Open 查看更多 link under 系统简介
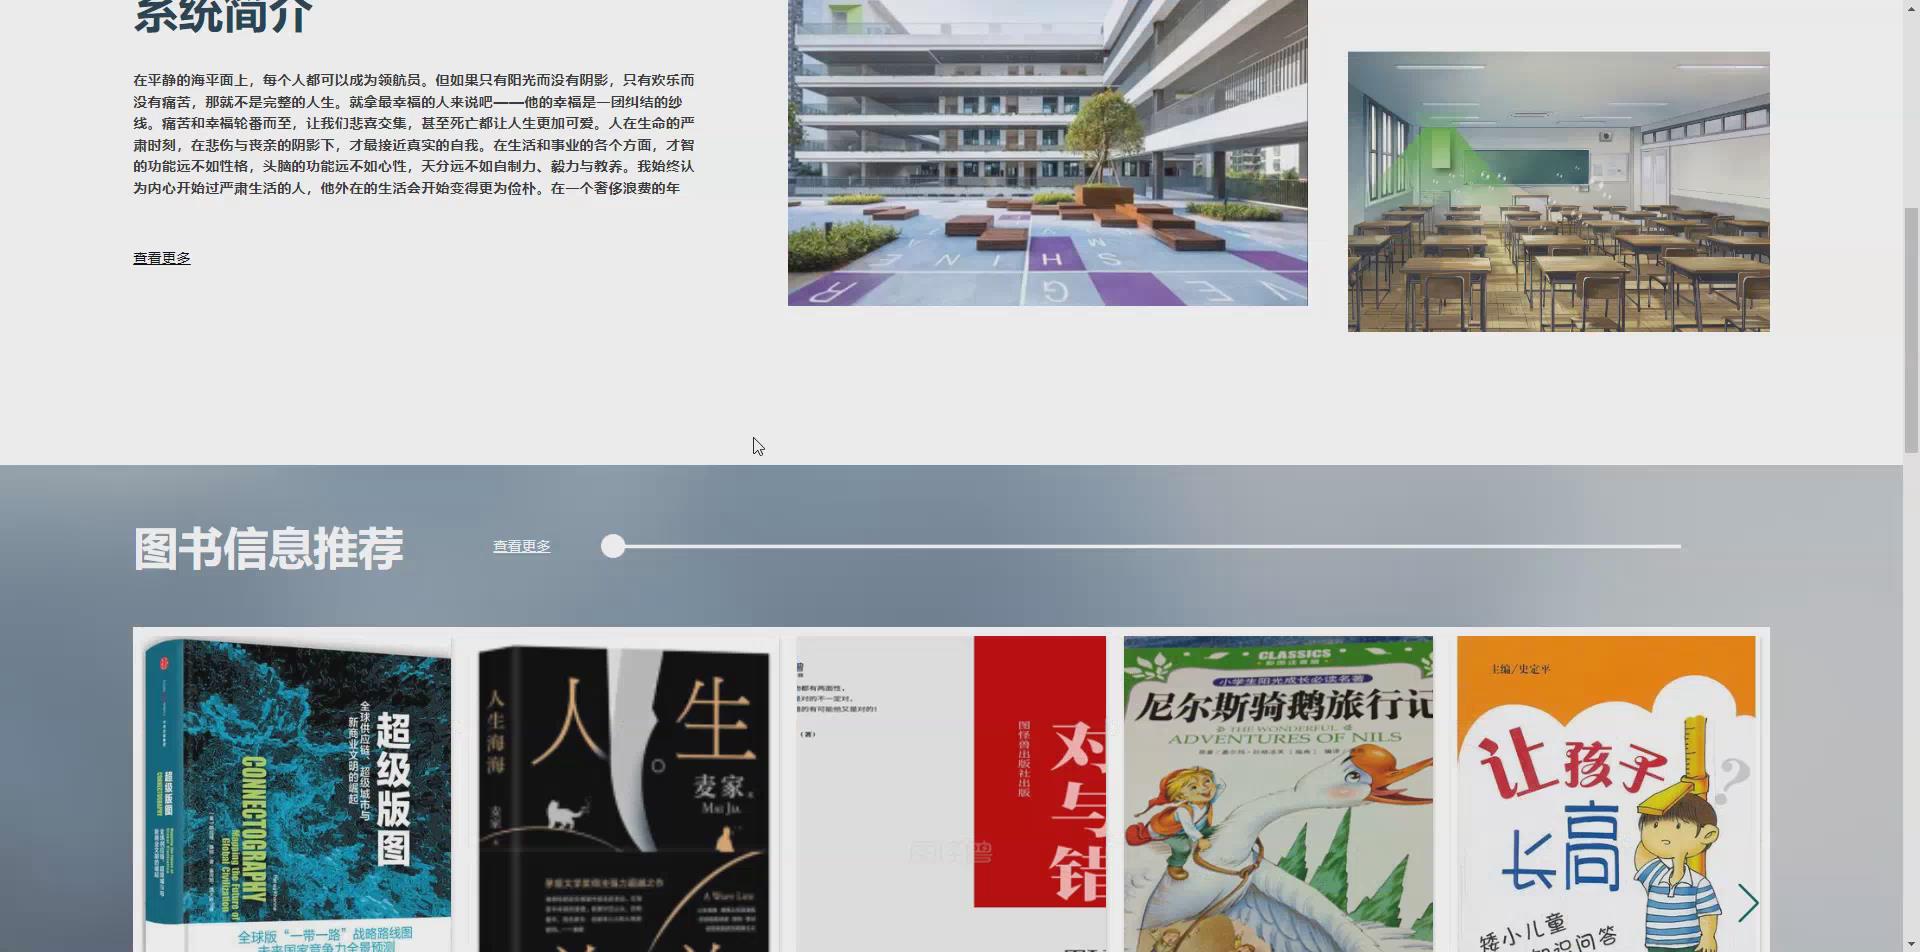The height and width of the screenshot is (952, 1920). tap(161, 257)
